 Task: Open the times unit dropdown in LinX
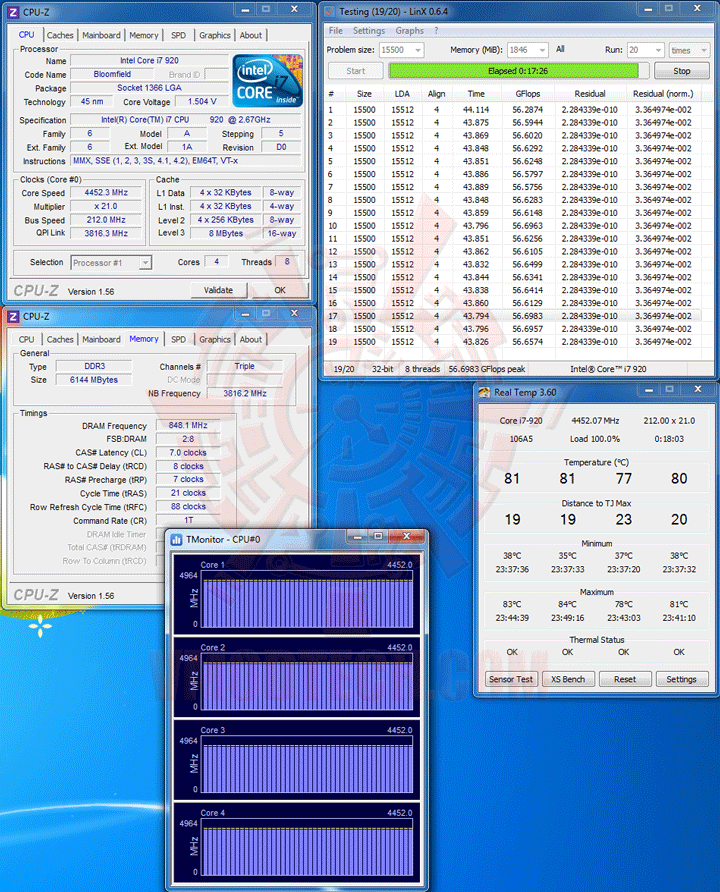(x=704, y=50)
